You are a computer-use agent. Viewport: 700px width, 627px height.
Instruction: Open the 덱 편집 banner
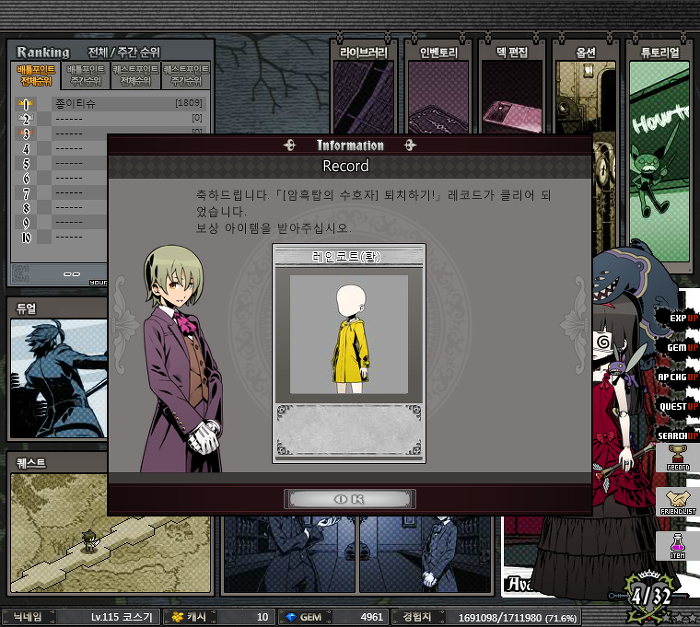coord(512,89)
